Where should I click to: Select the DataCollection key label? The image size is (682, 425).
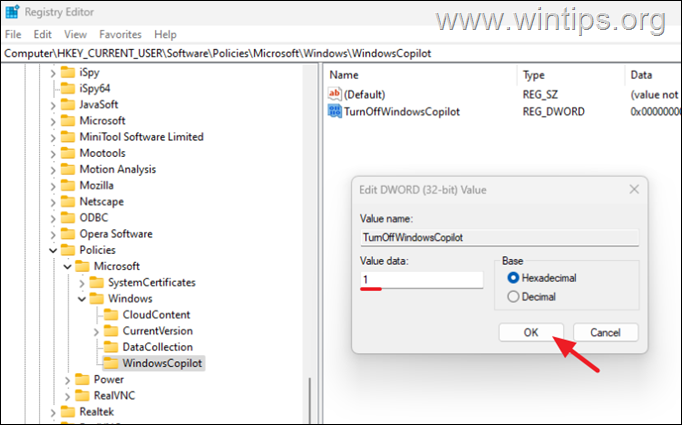coord(157,347)
